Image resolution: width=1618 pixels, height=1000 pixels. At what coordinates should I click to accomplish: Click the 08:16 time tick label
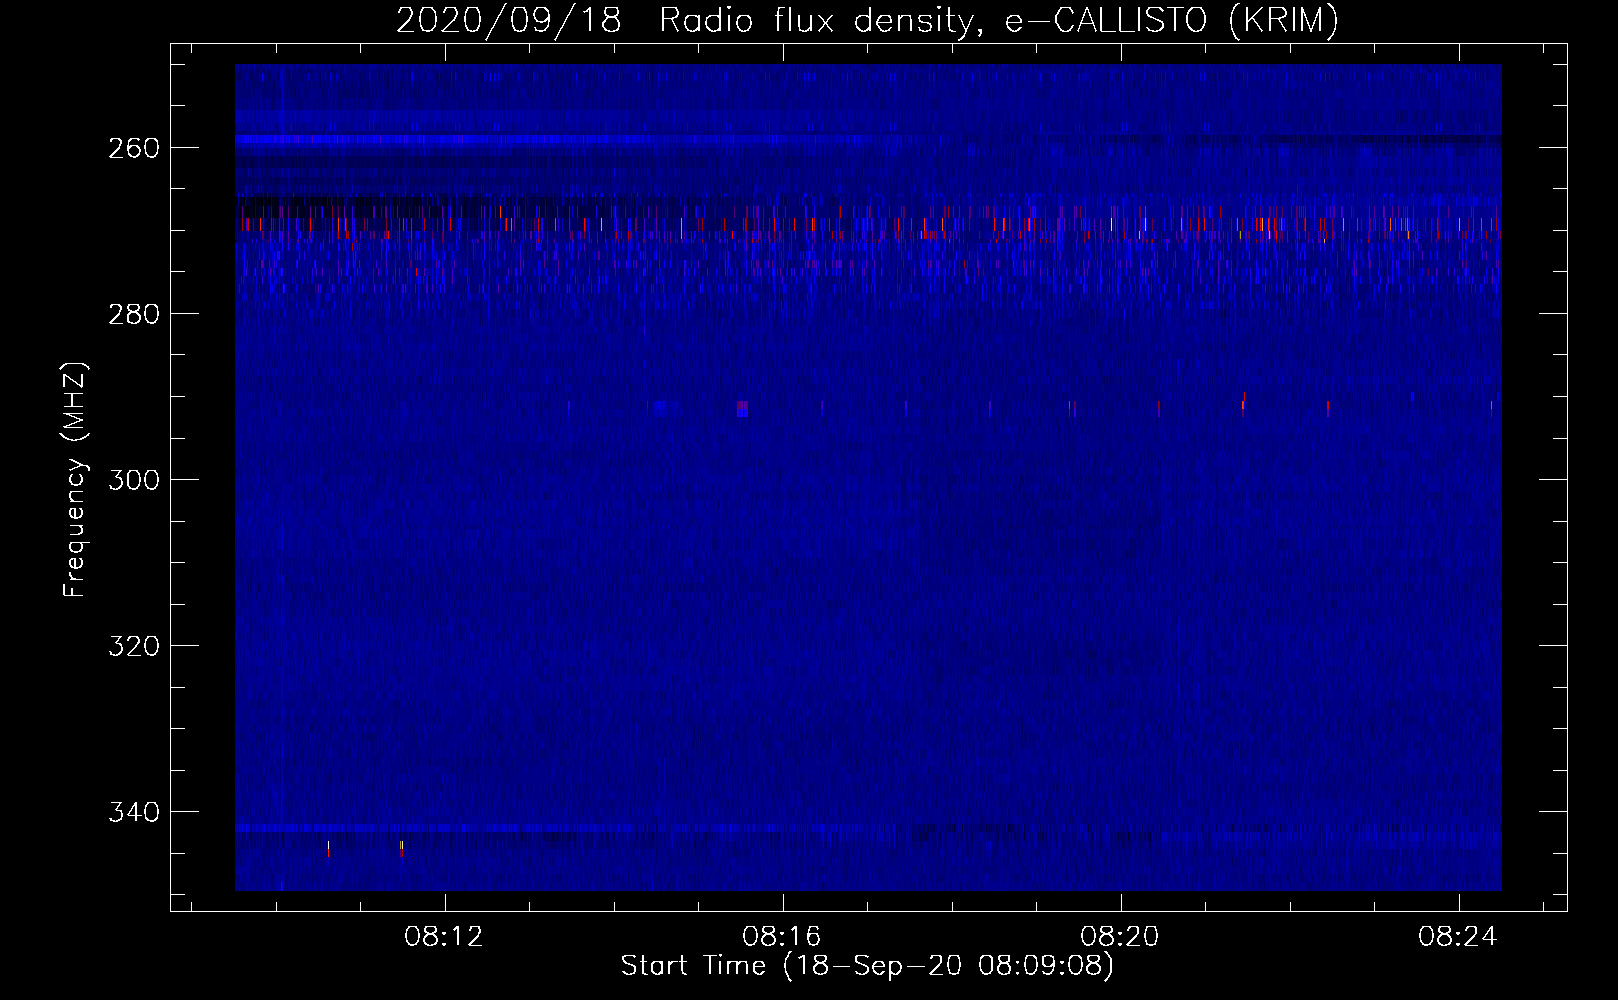click(x=781, y=936)
